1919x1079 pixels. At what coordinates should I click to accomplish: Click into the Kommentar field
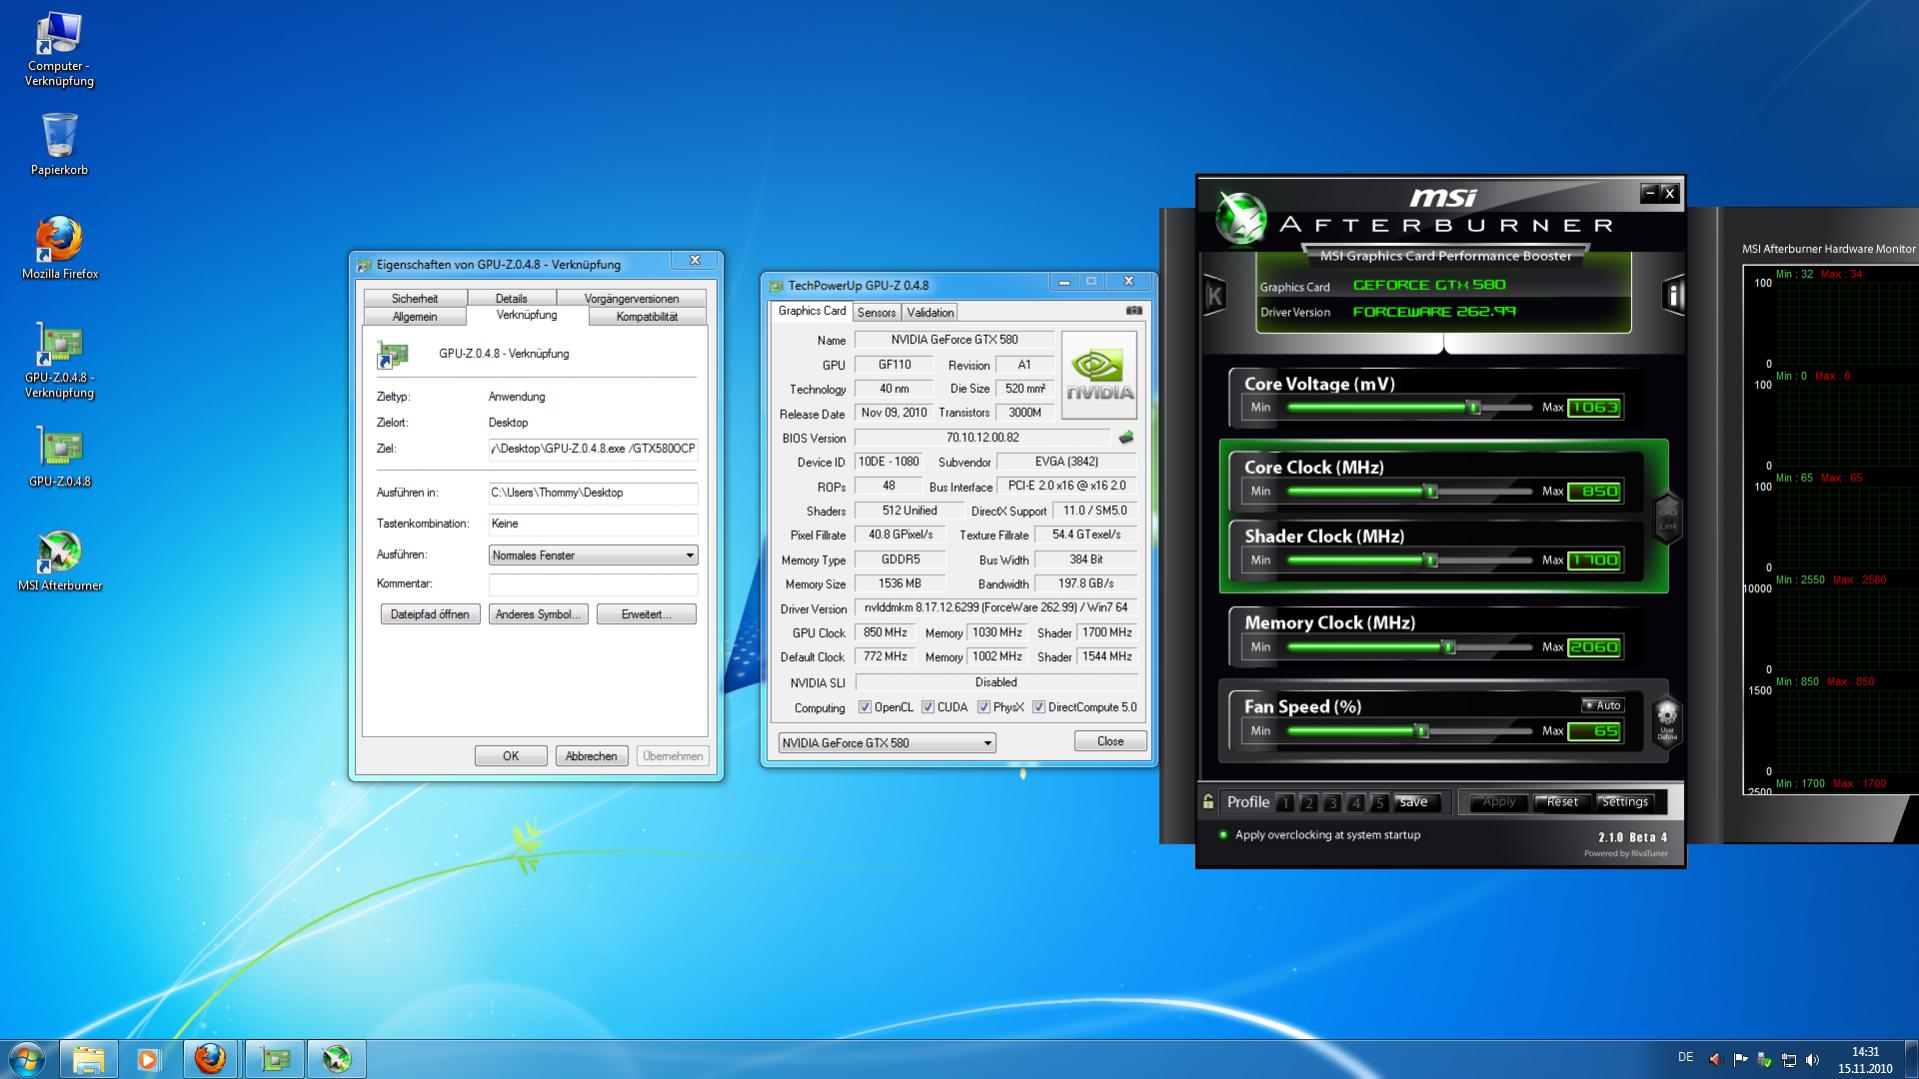[x=593, y=584]
